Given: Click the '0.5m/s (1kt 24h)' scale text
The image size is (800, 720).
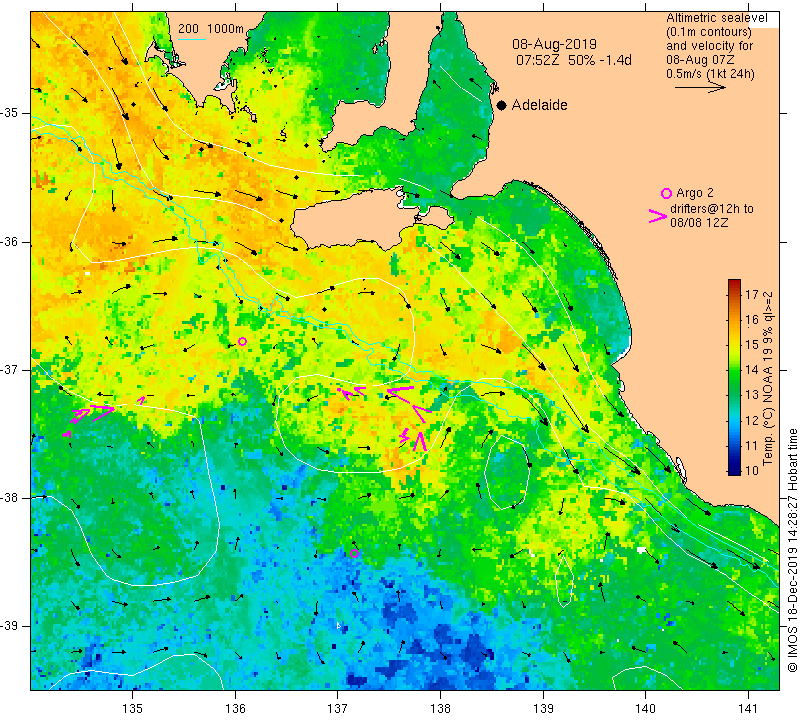Looking at the screenshot, I should click(710, 74).
